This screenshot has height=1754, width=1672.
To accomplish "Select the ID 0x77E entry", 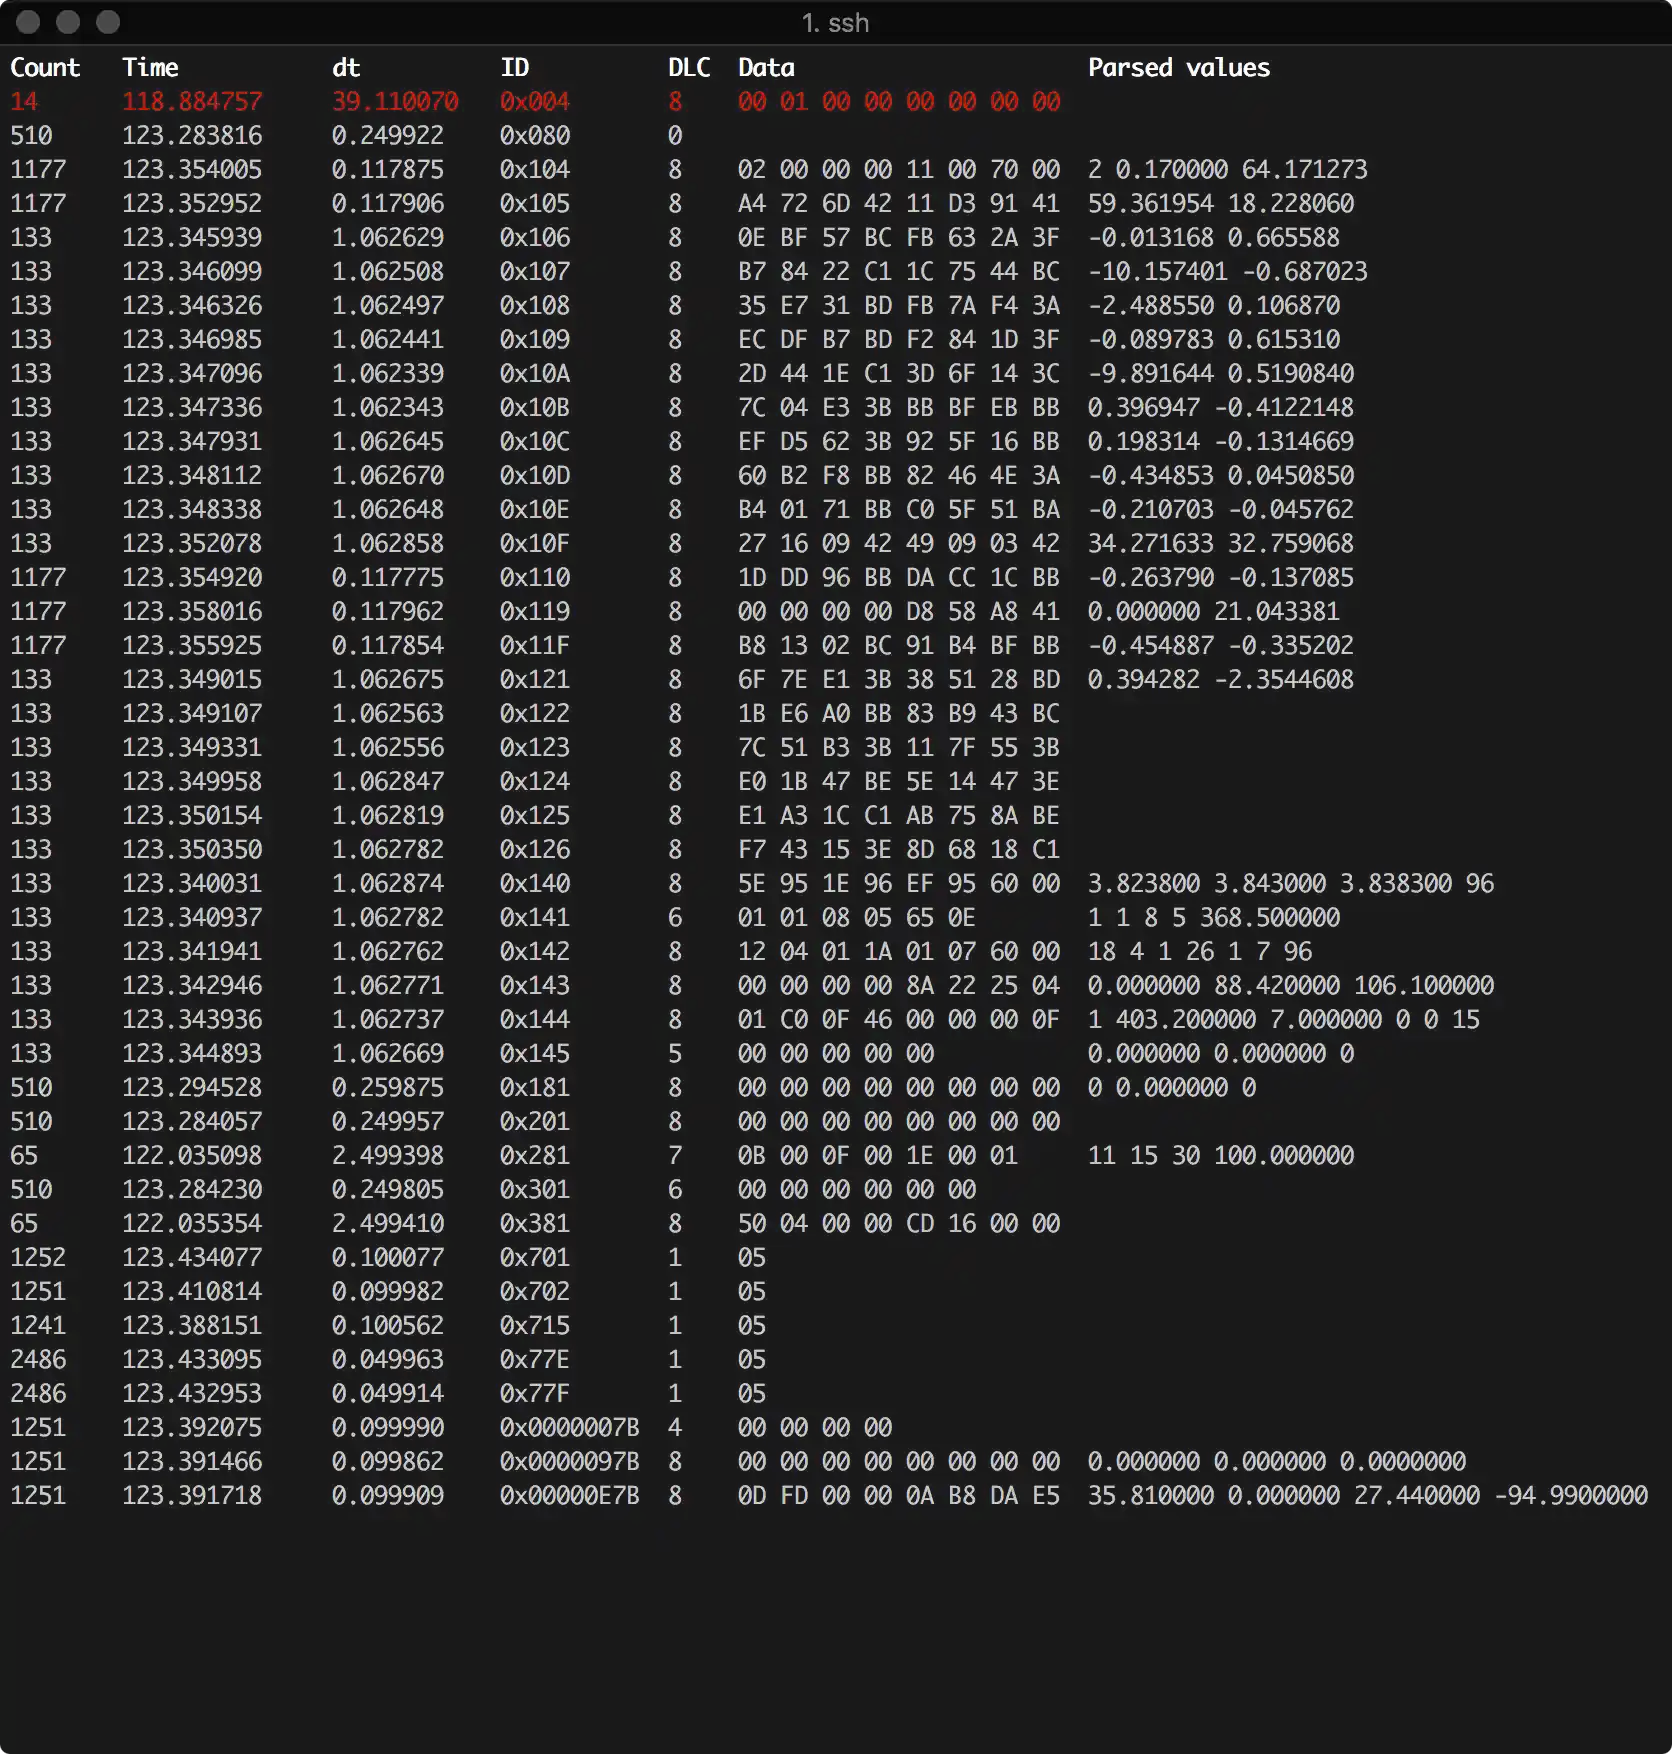I will (x=534, y=1360).
